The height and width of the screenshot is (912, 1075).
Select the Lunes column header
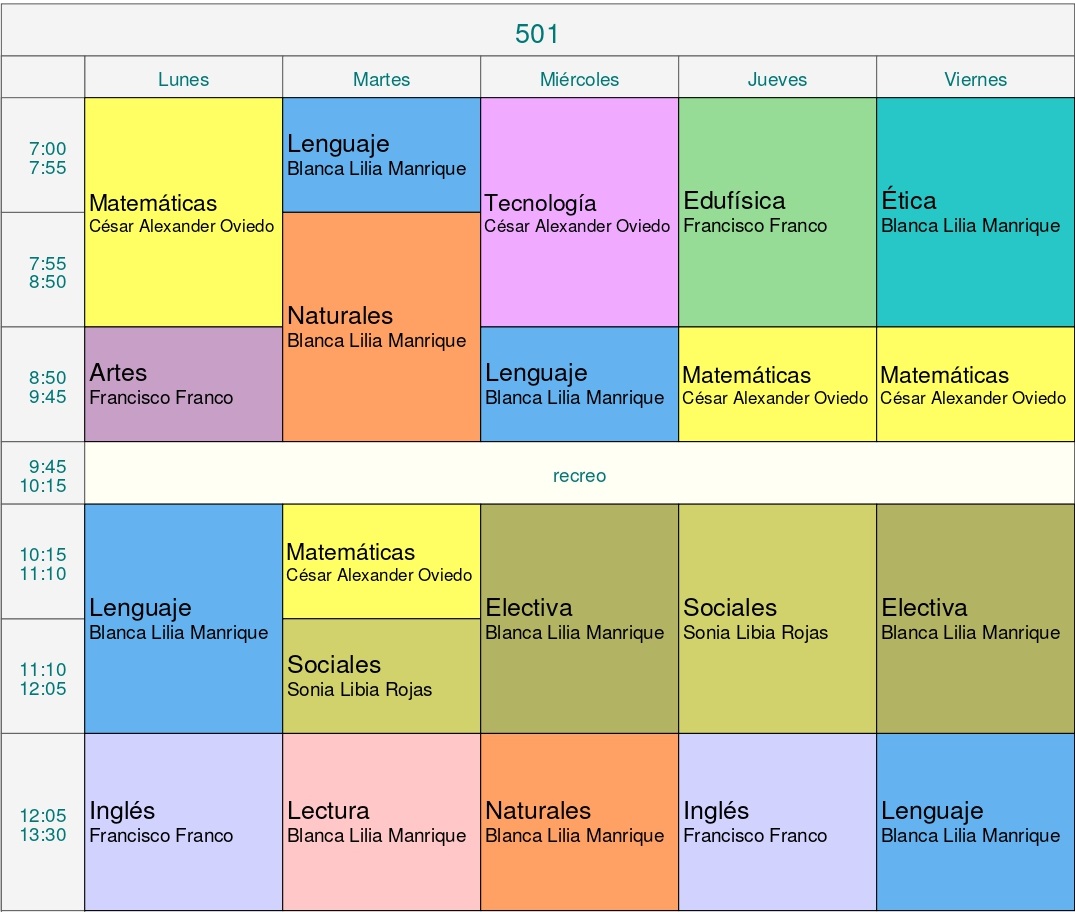[x=184, y=79]
